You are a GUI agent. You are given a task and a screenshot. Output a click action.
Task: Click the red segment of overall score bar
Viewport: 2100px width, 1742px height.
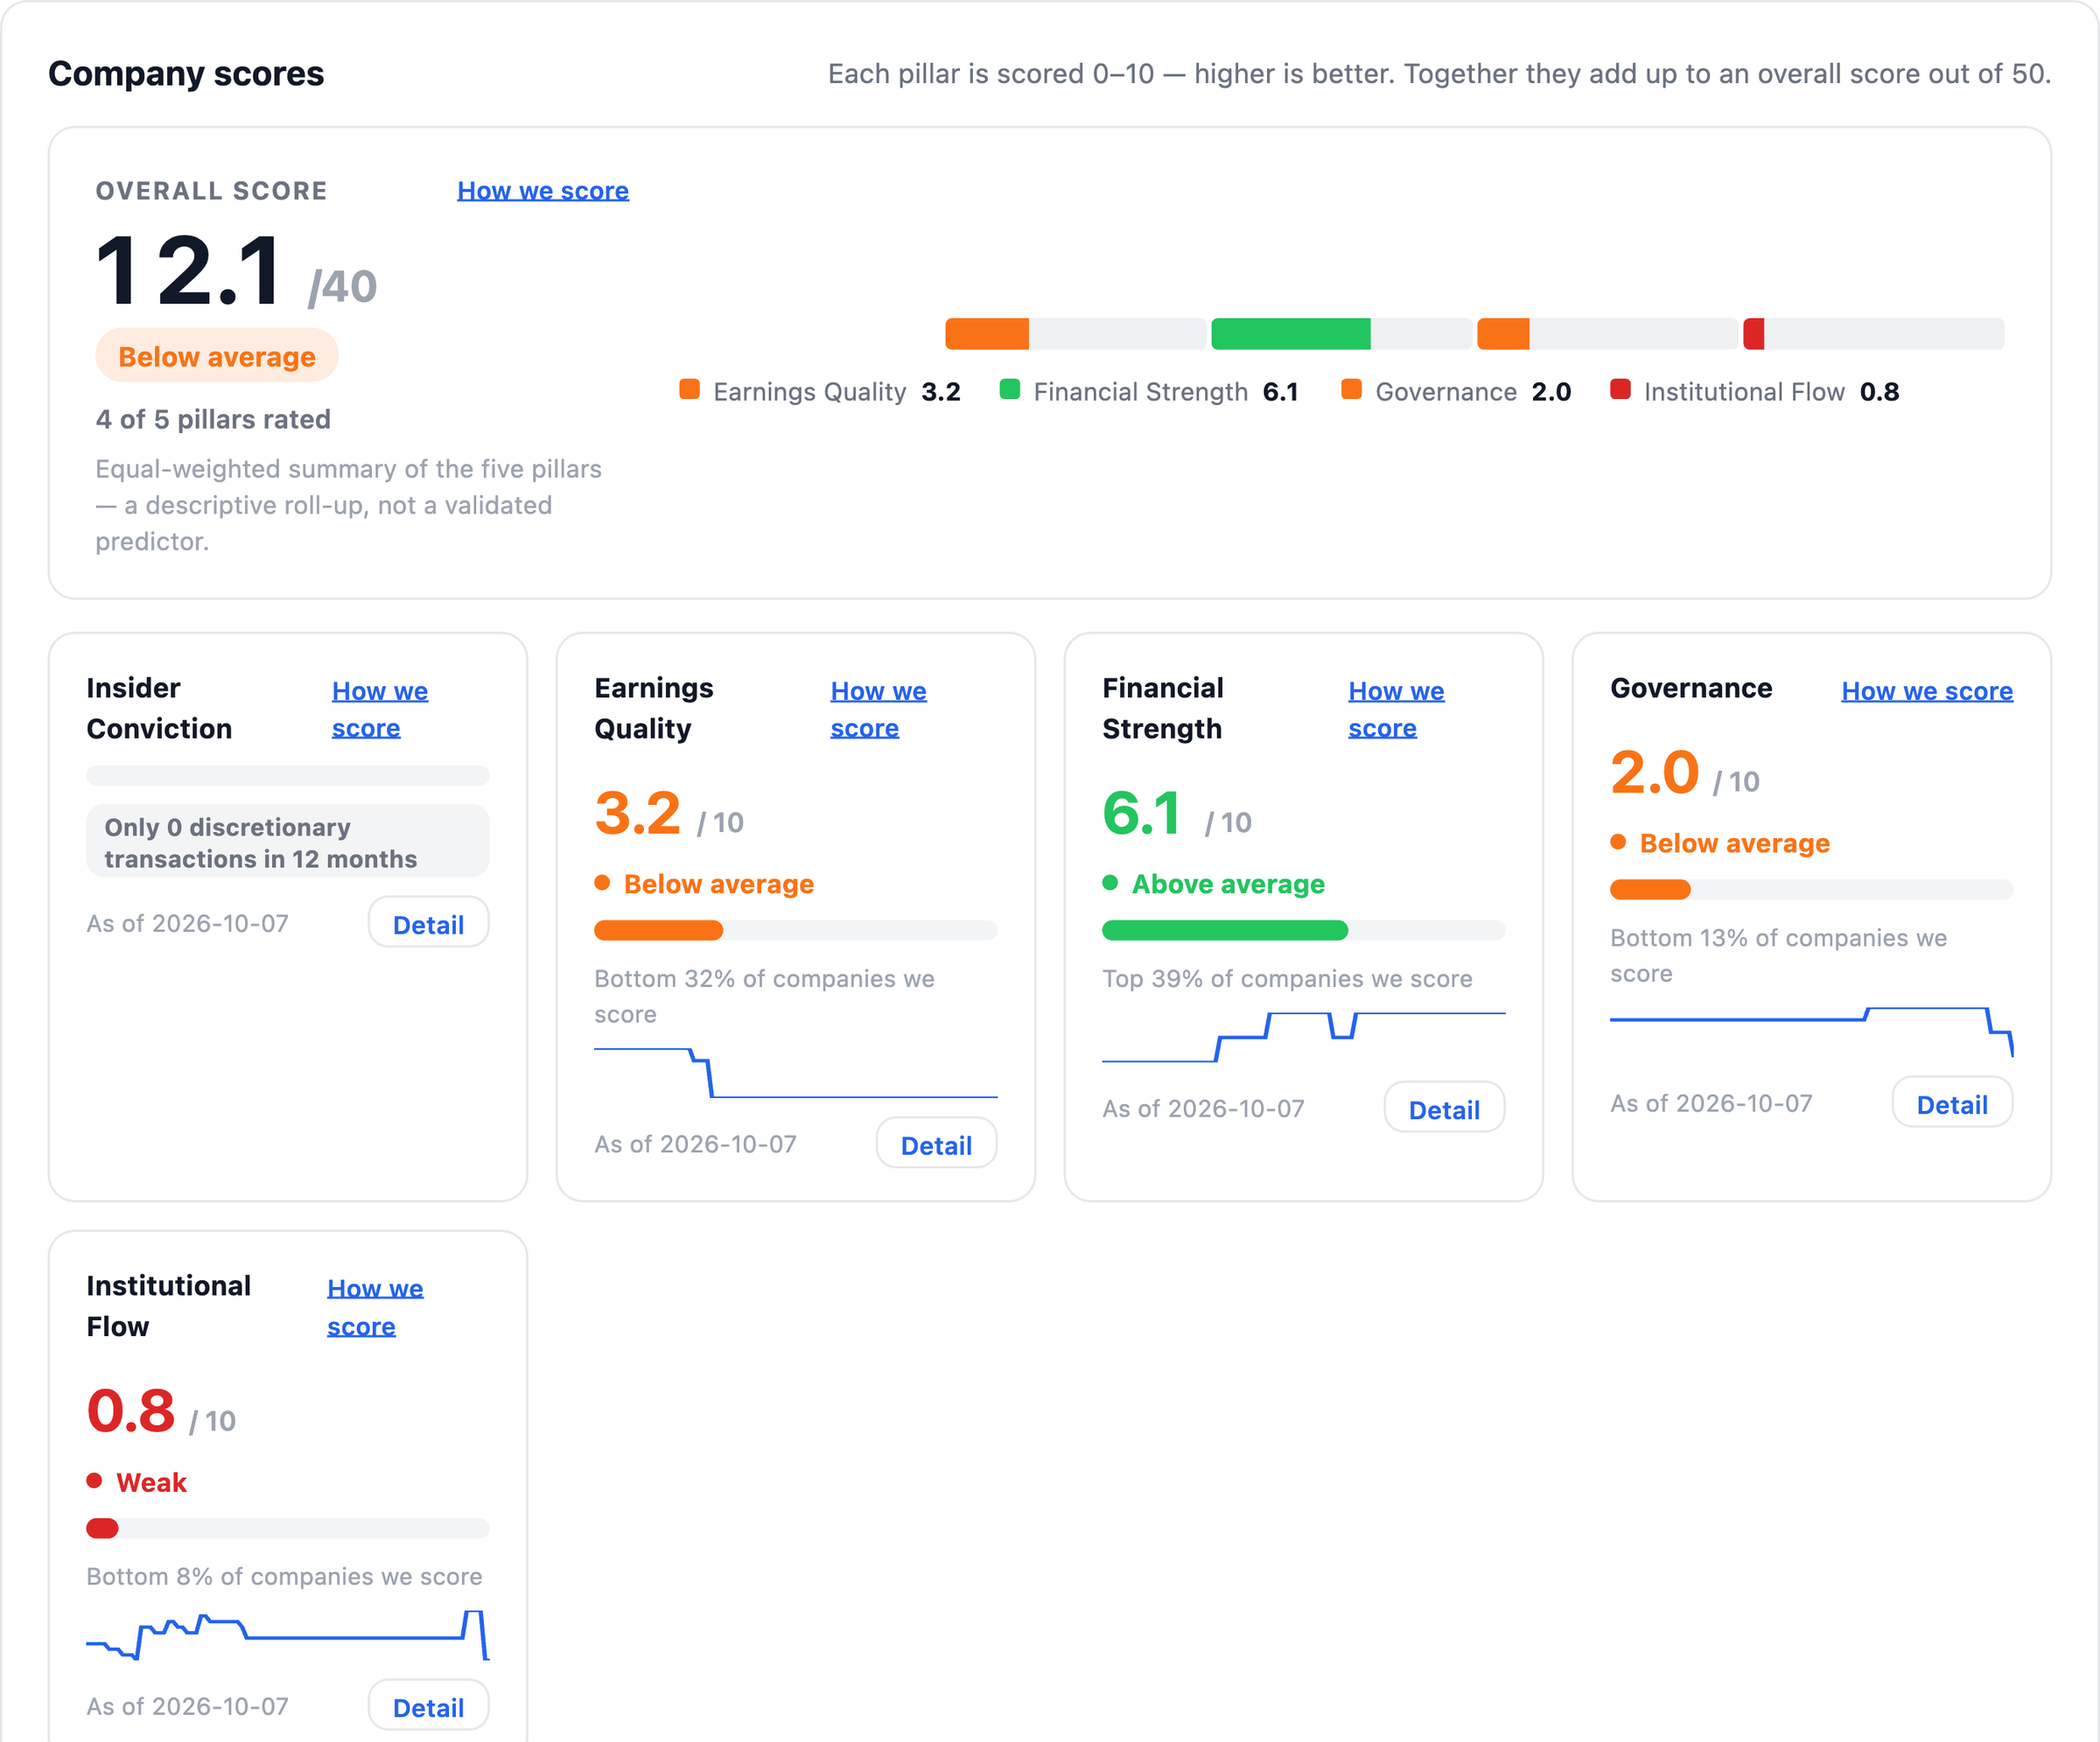point(1753,334)
